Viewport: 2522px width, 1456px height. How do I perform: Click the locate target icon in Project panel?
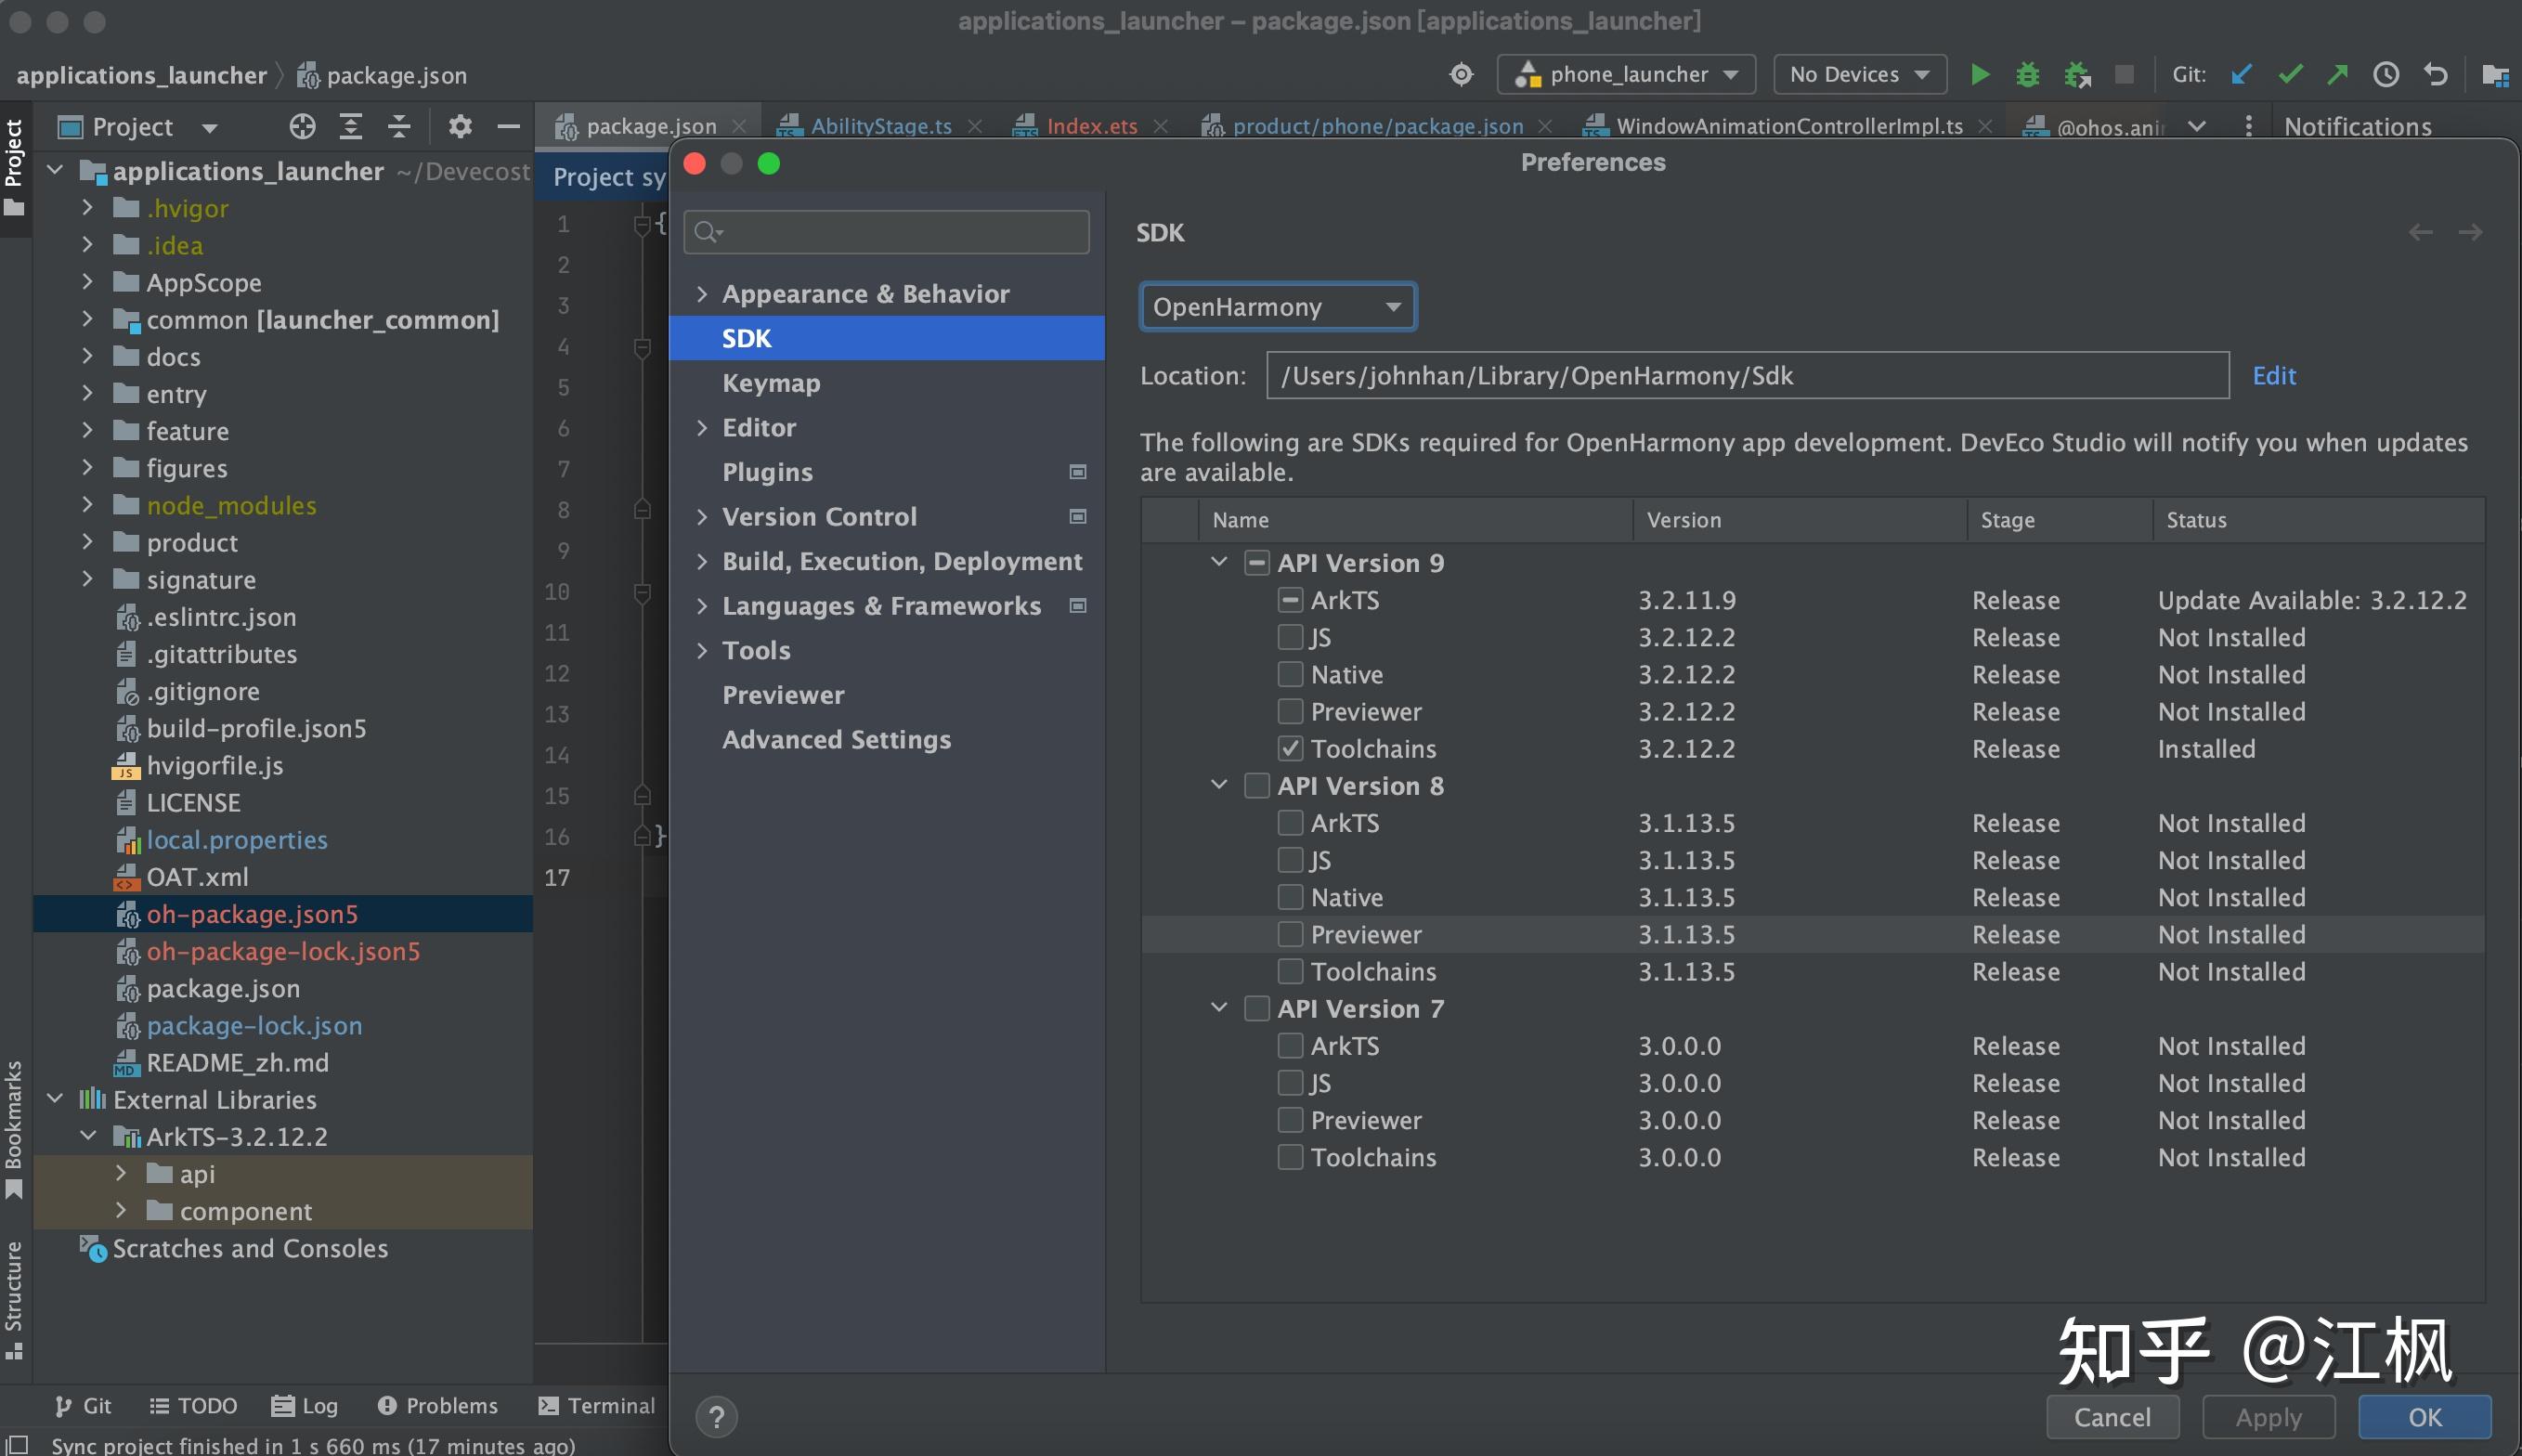[x=302, y=126]
